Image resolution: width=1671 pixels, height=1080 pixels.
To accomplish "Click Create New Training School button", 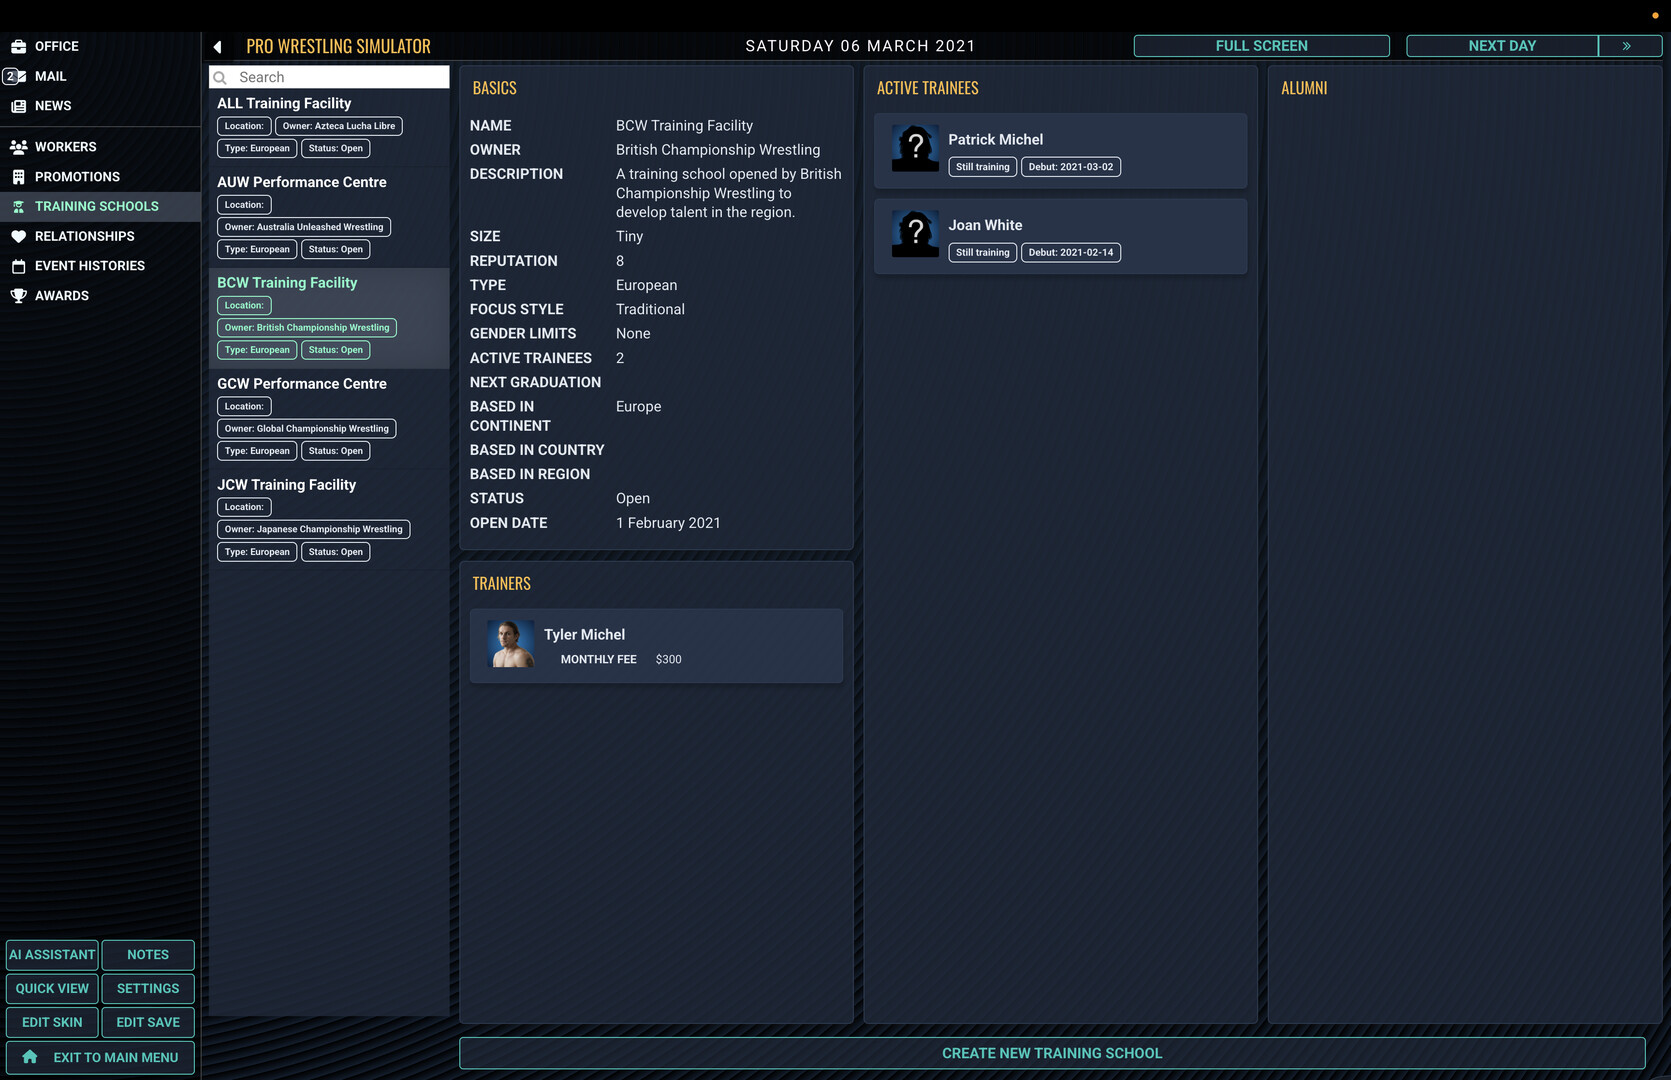I will pos(1051,1053).
